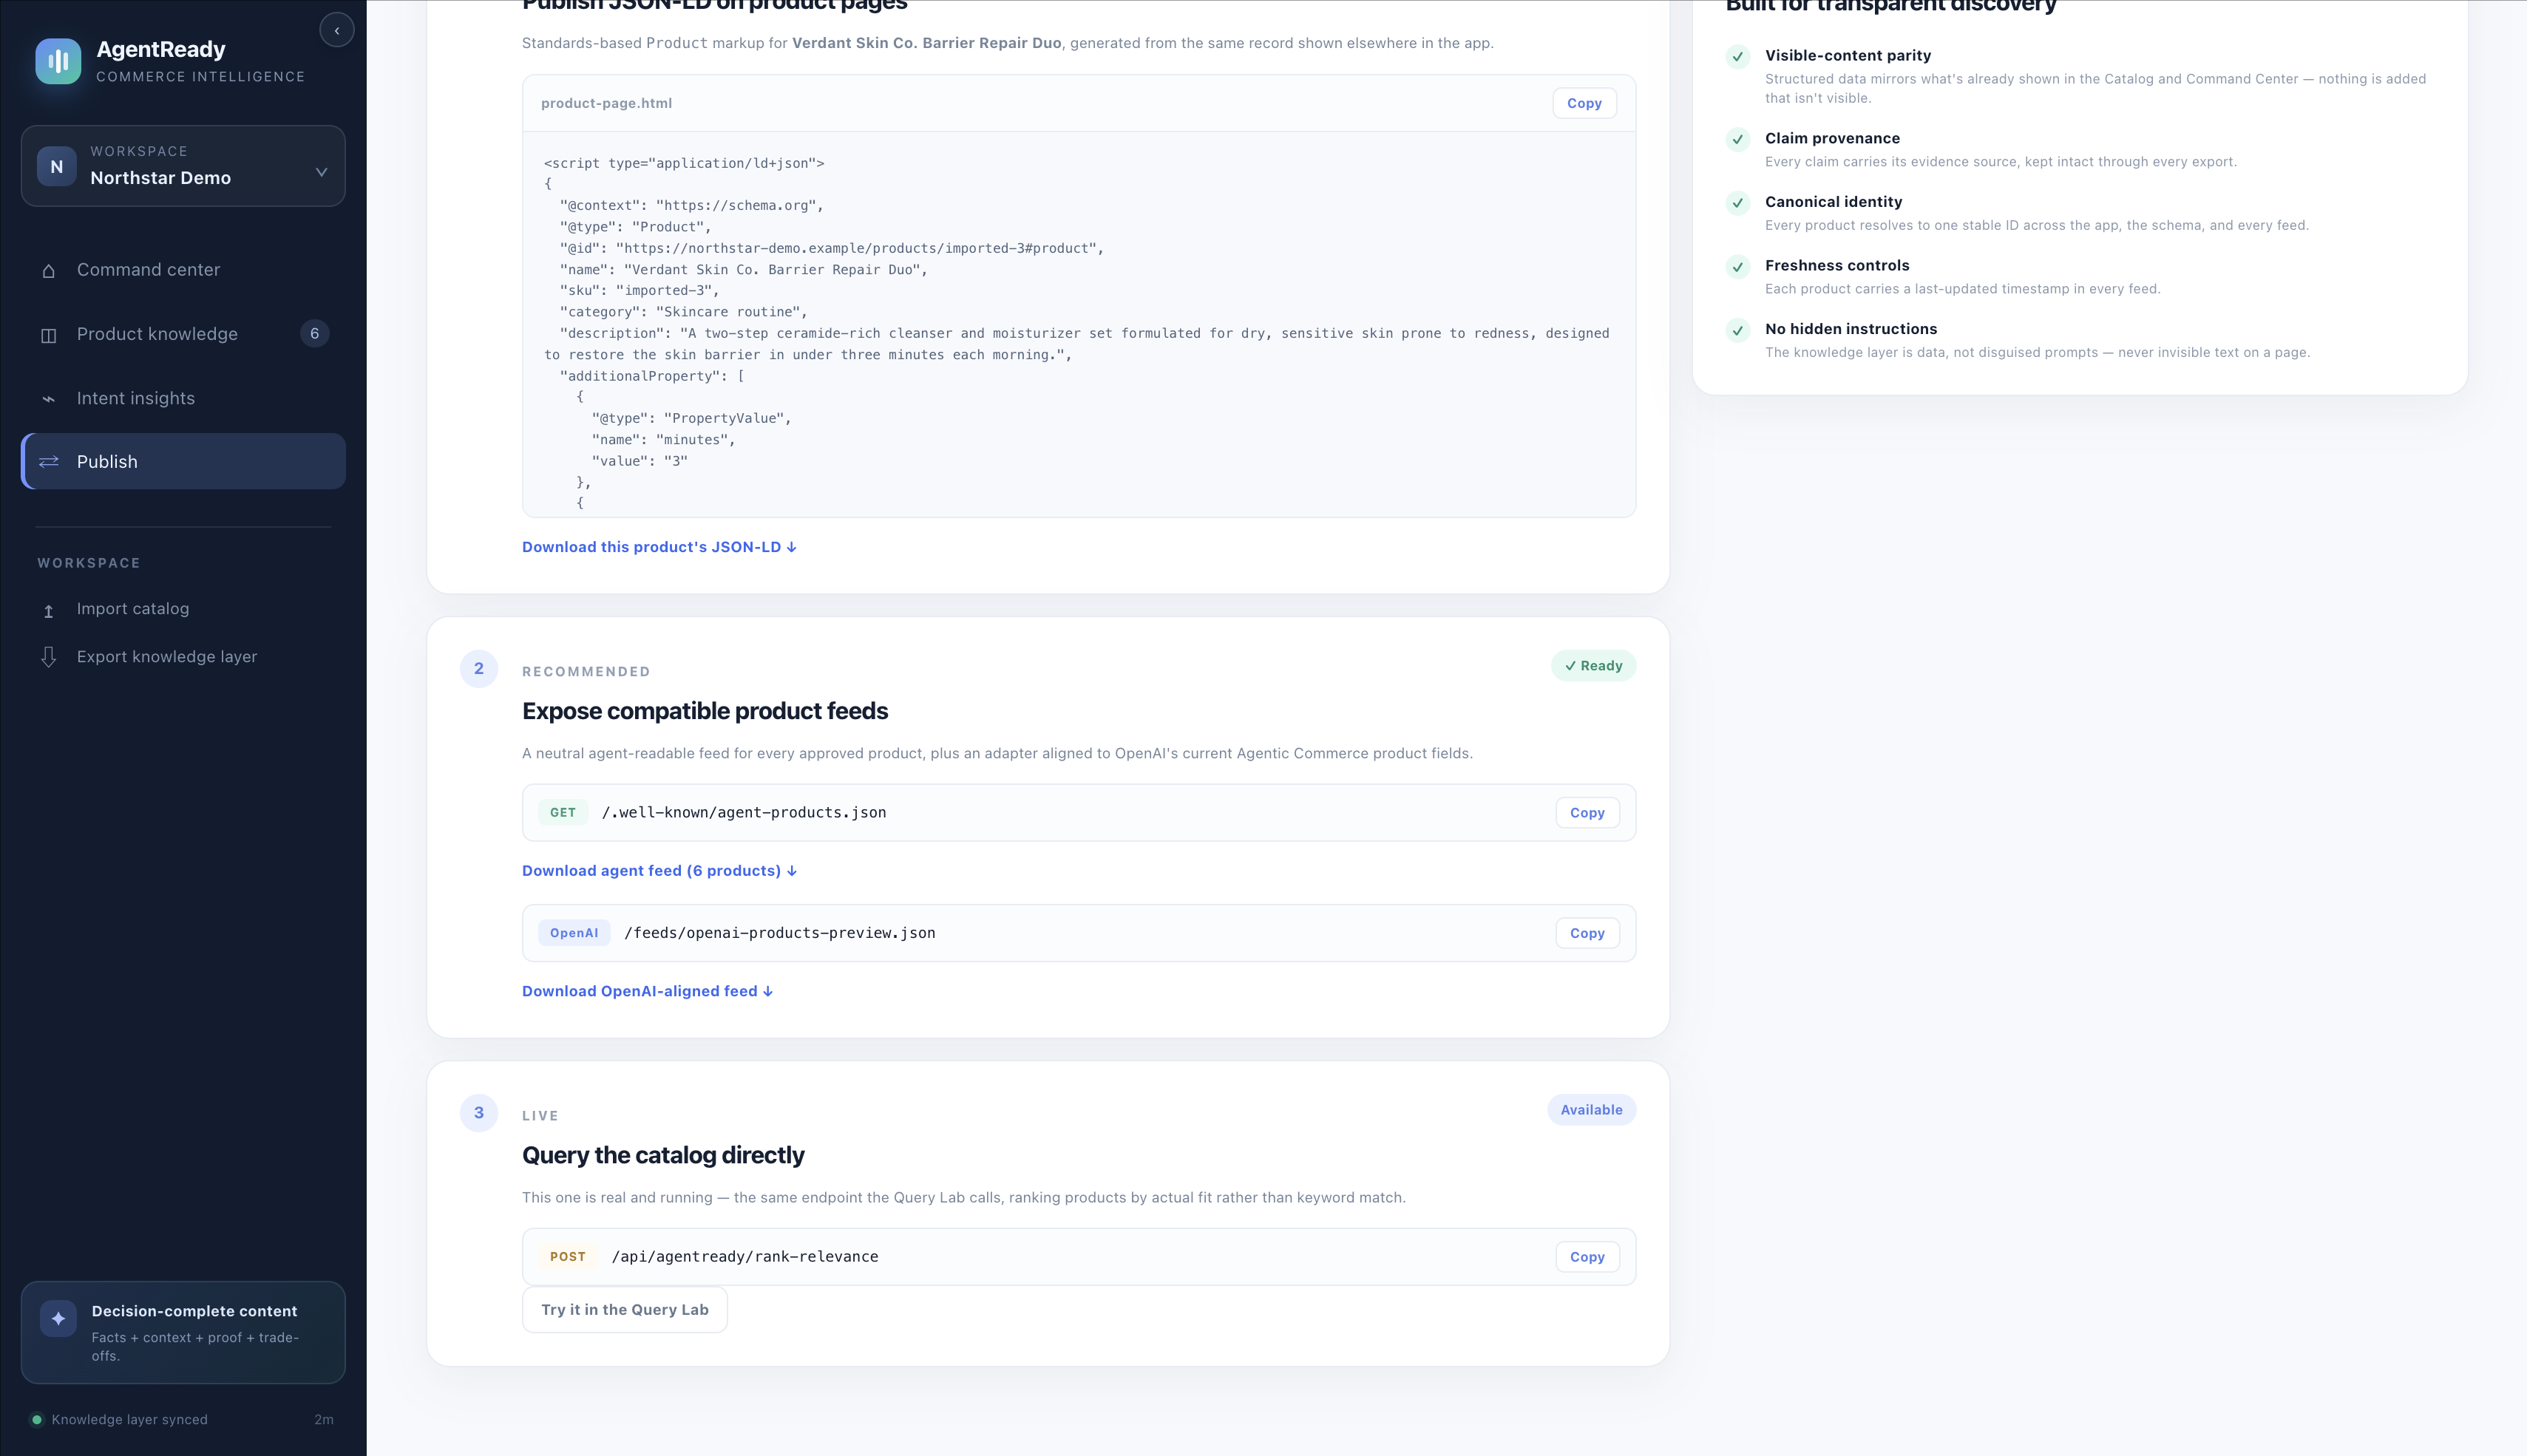Open the Publish menu item
The image size is (2527, 1456).
183,461
